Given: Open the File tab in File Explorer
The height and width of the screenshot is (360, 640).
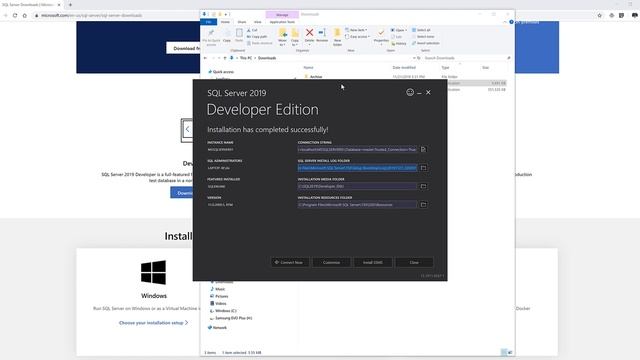Looking at the screenshot, I should click(209, 22).
